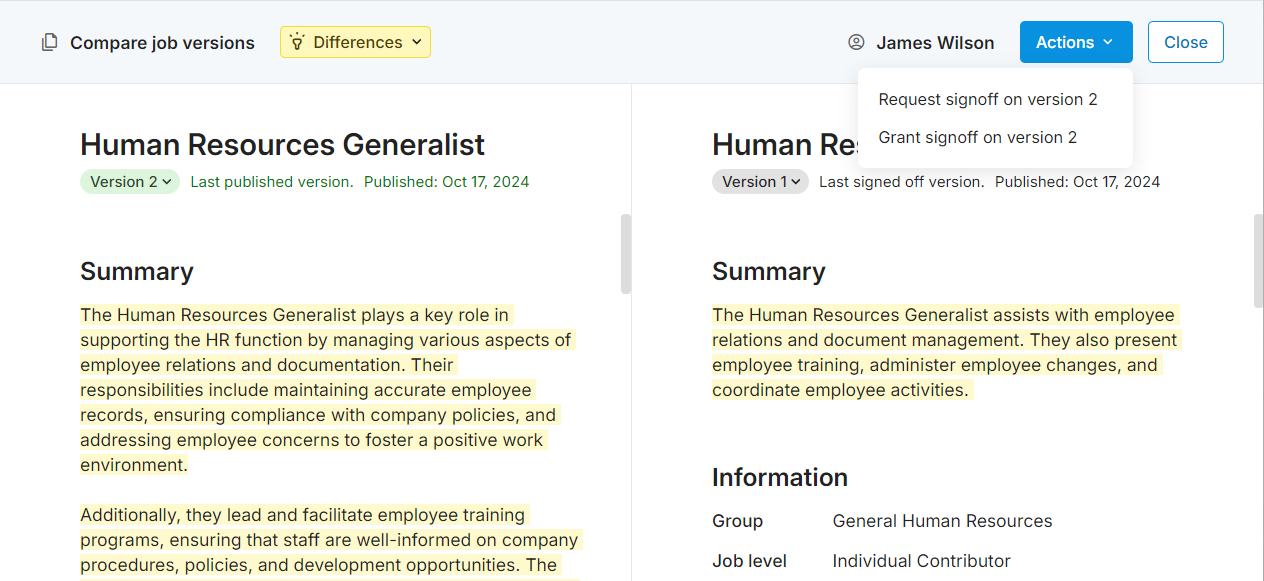Click the James Wilson account name
Screen dimensions: 1264x581
(x=936, y=42)
